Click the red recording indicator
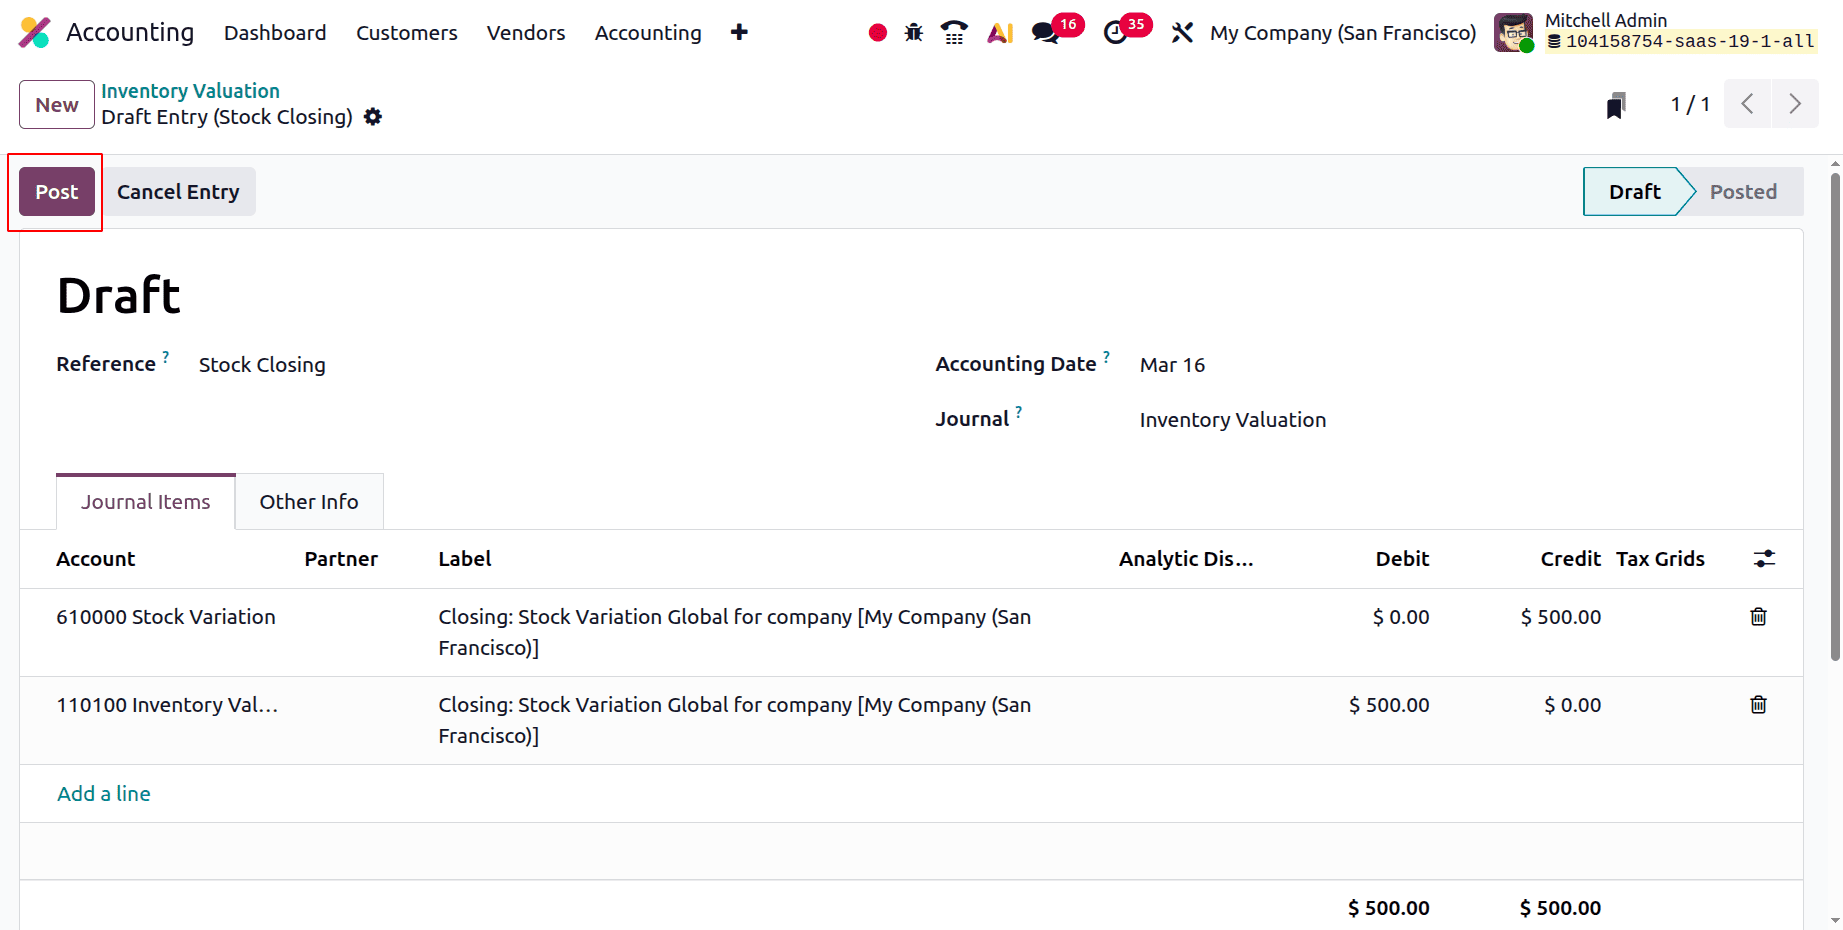Image resolution: width=1843 pixels, height=930 pixels. click(877, 32)
